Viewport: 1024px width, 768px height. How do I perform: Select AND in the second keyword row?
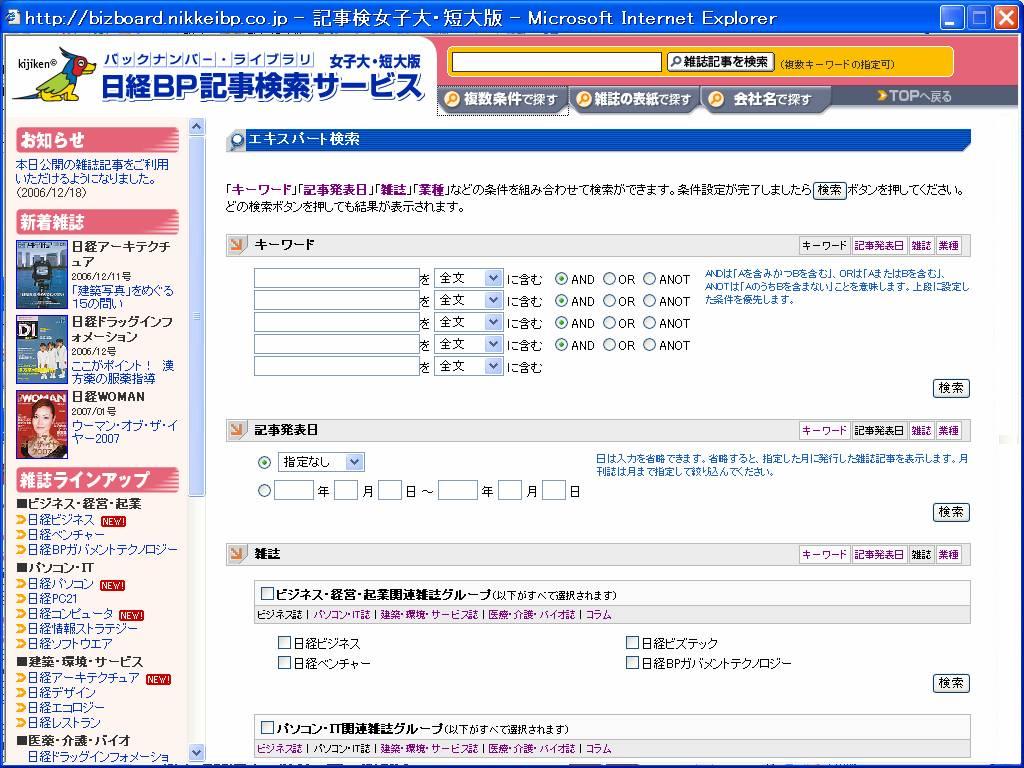[x=561, y=301]
